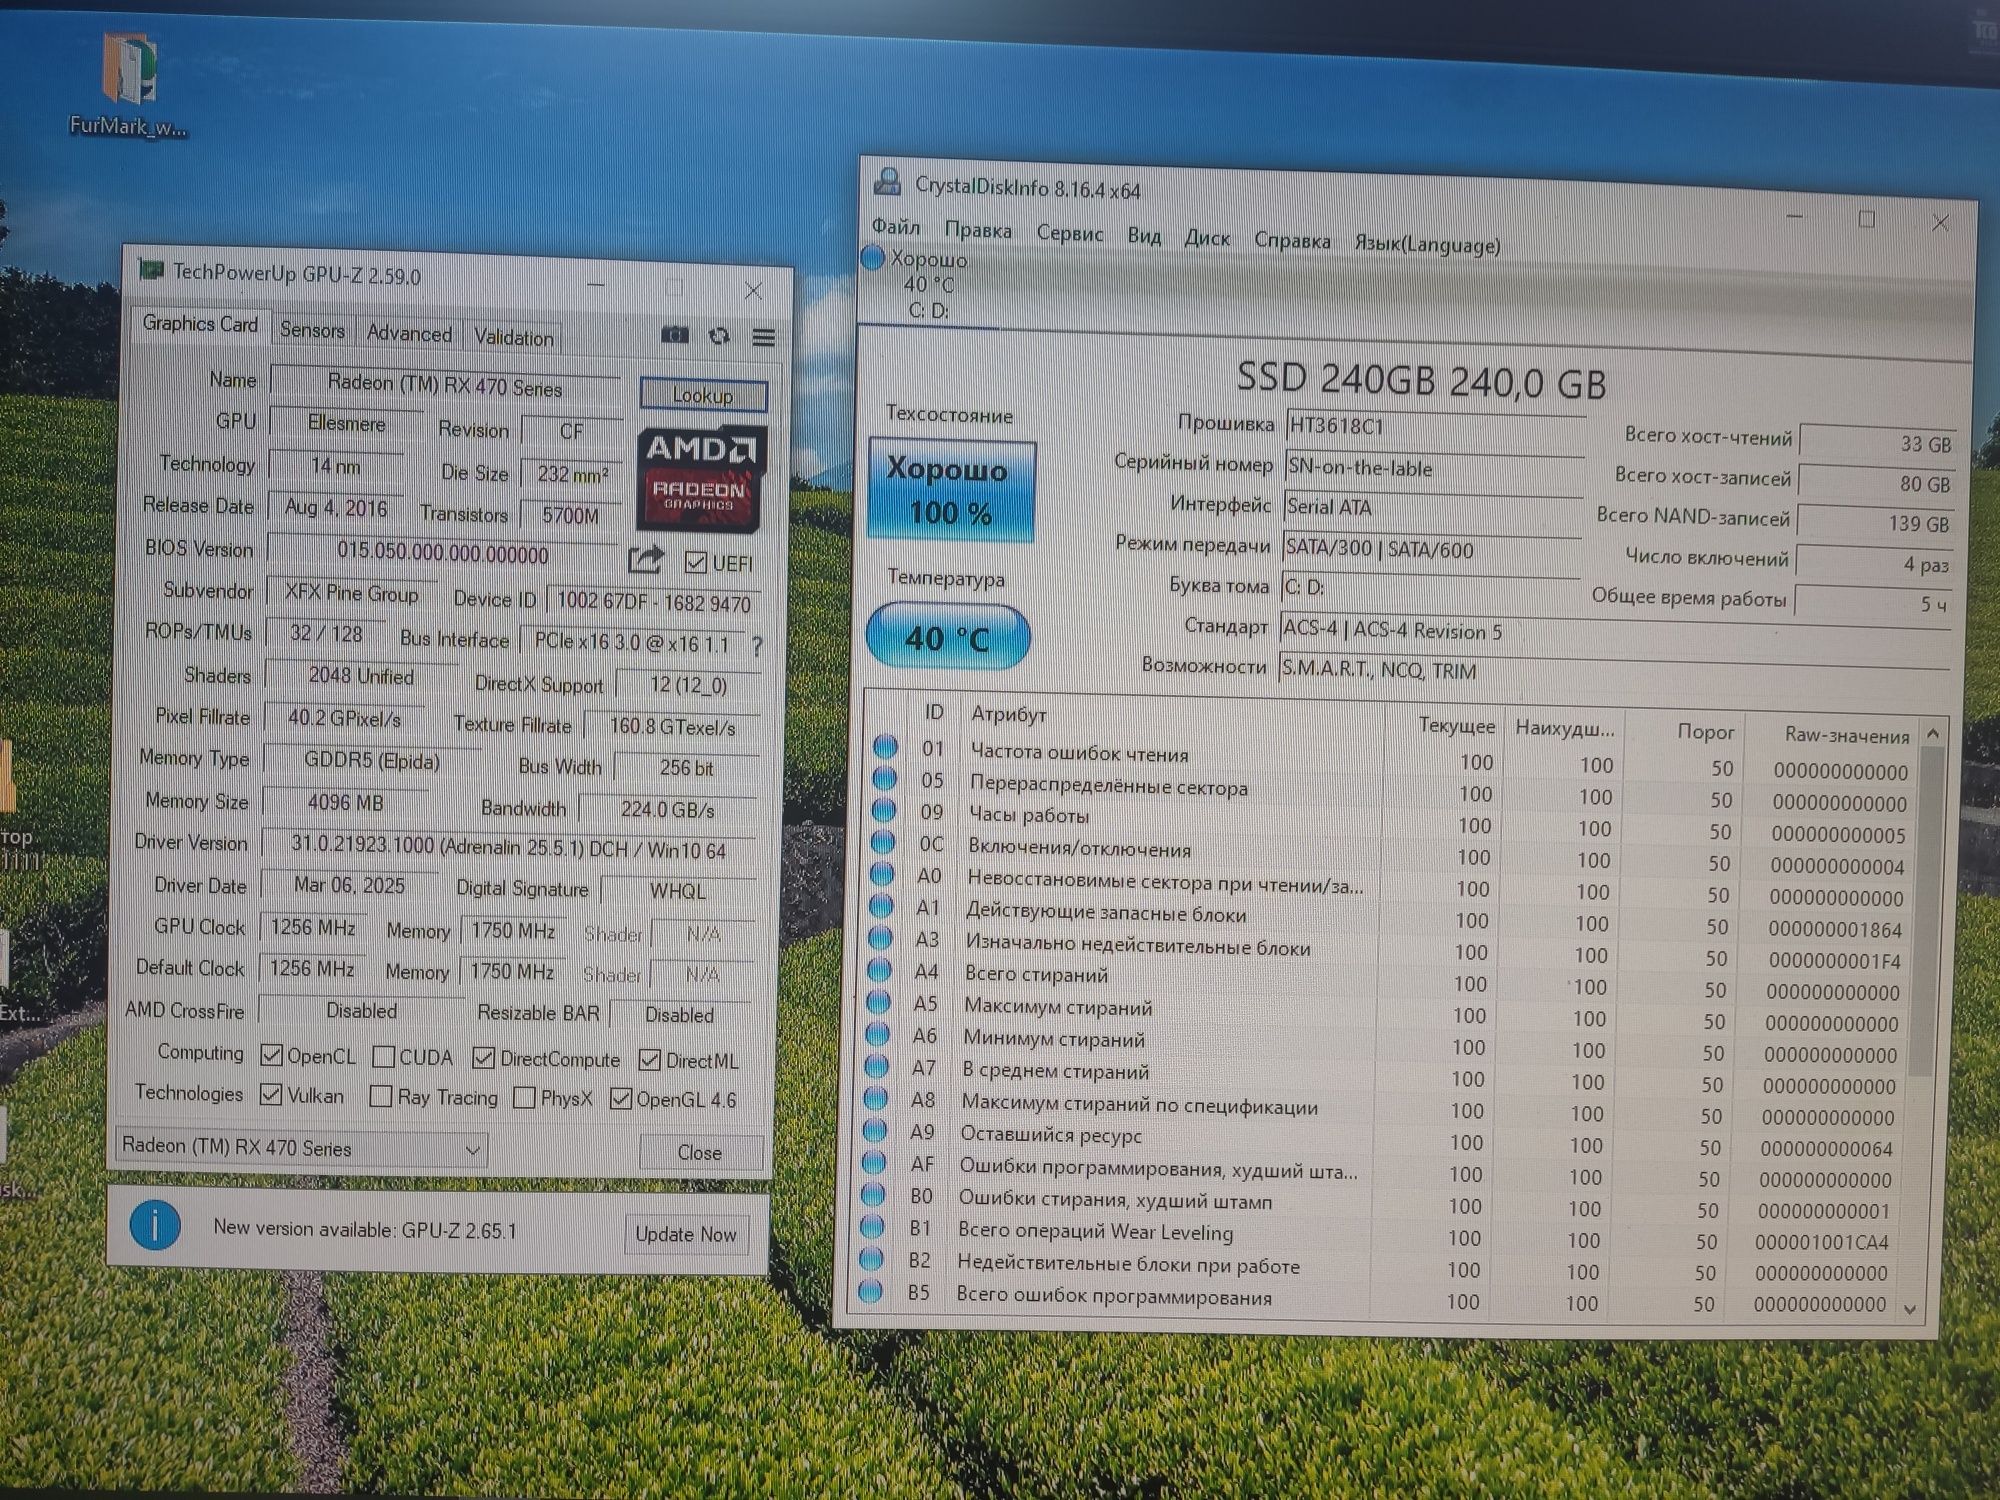
Task: Open the Файл menu in CrystalDiskInfo
Action: pyautogui.click(x=895, y=227)
